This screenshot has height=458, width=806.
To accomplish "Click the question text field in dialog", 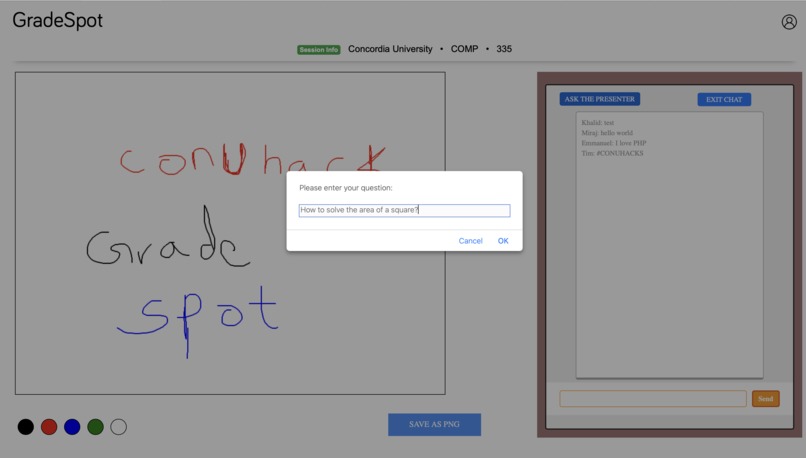I will coord(405,210).
